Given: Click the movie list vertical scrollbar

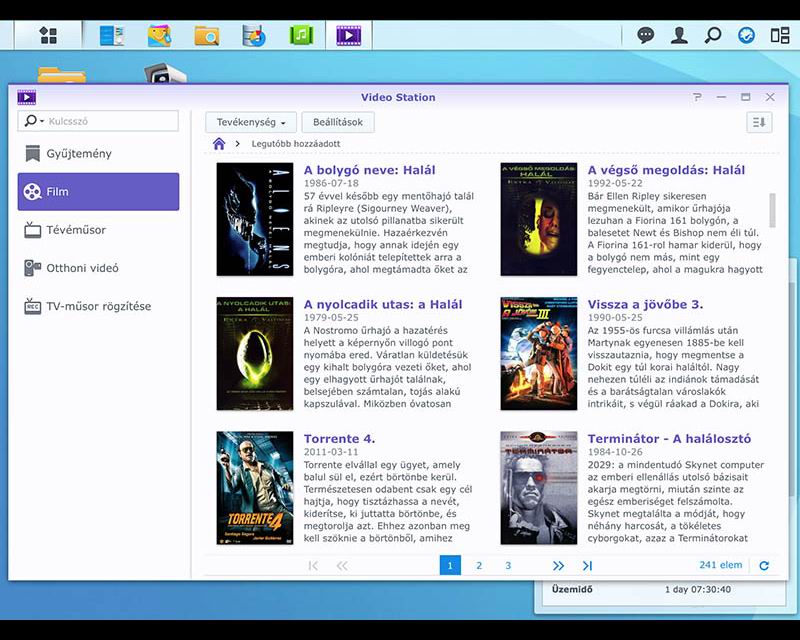Looking at the screenshot, I should (772, 210).
